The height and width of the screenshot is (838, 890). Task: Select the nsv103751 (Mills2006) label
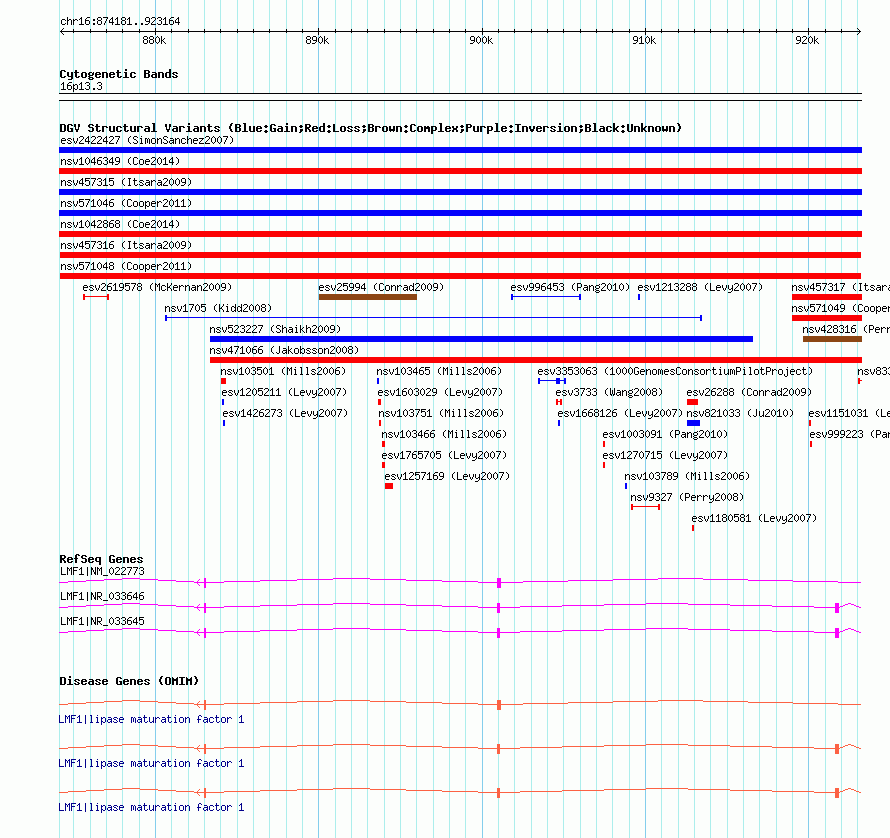441,413
